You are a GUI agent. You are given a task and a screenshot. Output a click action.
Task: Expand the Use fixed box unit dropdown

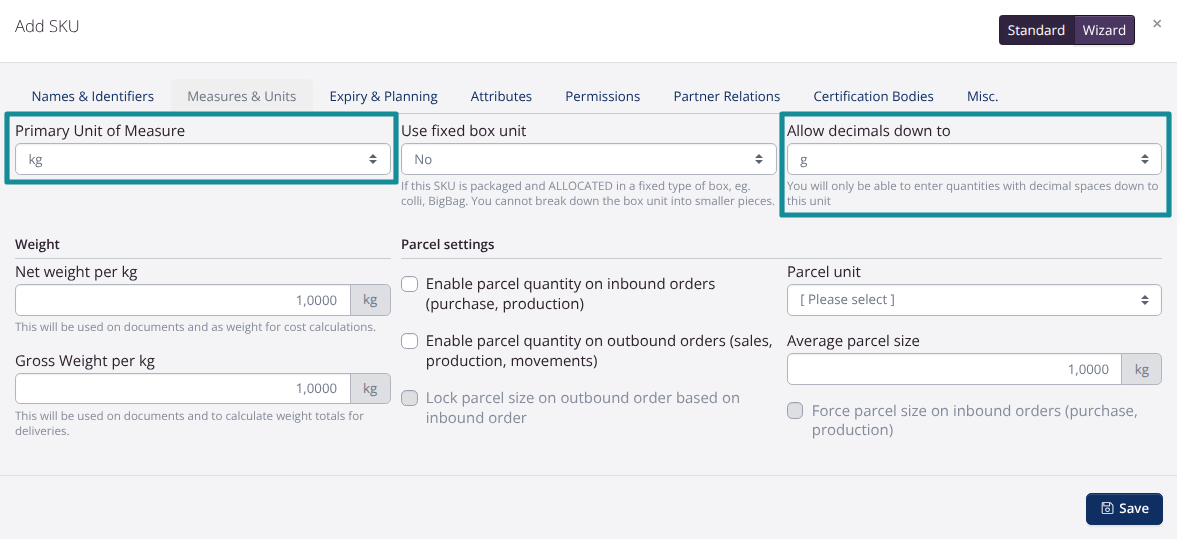coord(588,159)
